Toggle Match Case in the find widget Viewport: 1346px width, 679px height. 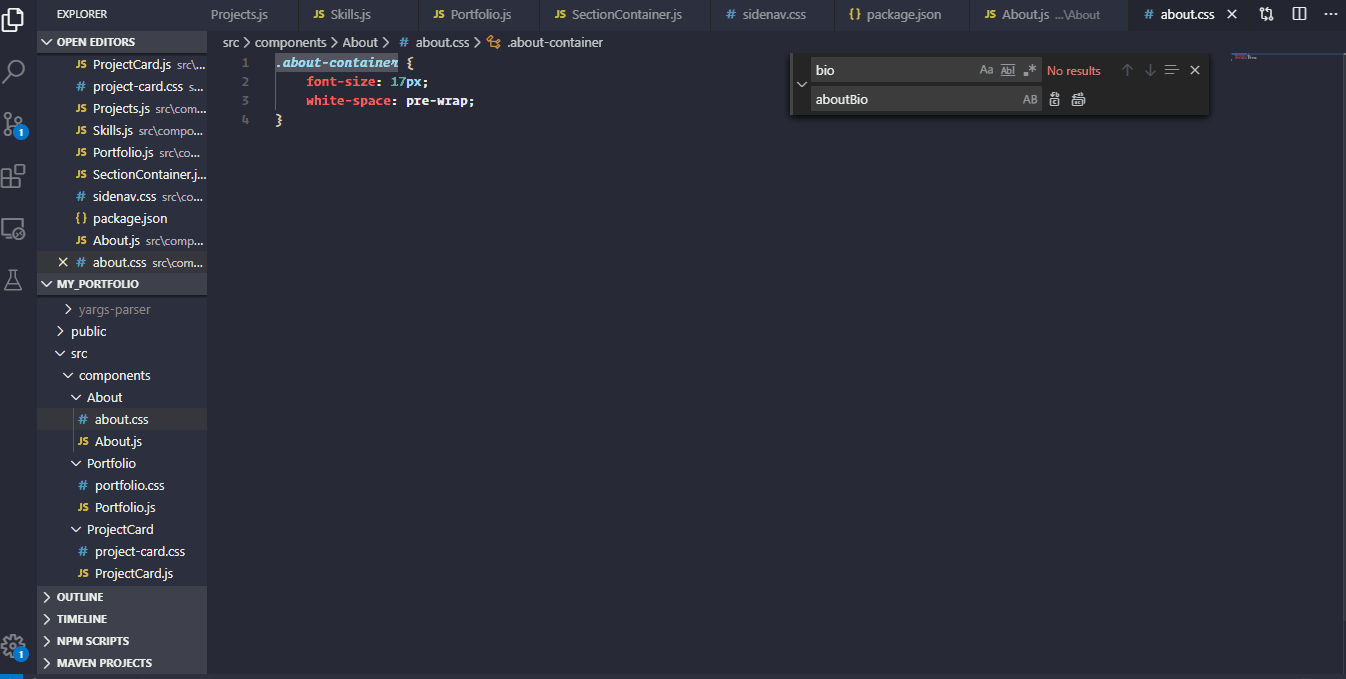tap(984, 69)
